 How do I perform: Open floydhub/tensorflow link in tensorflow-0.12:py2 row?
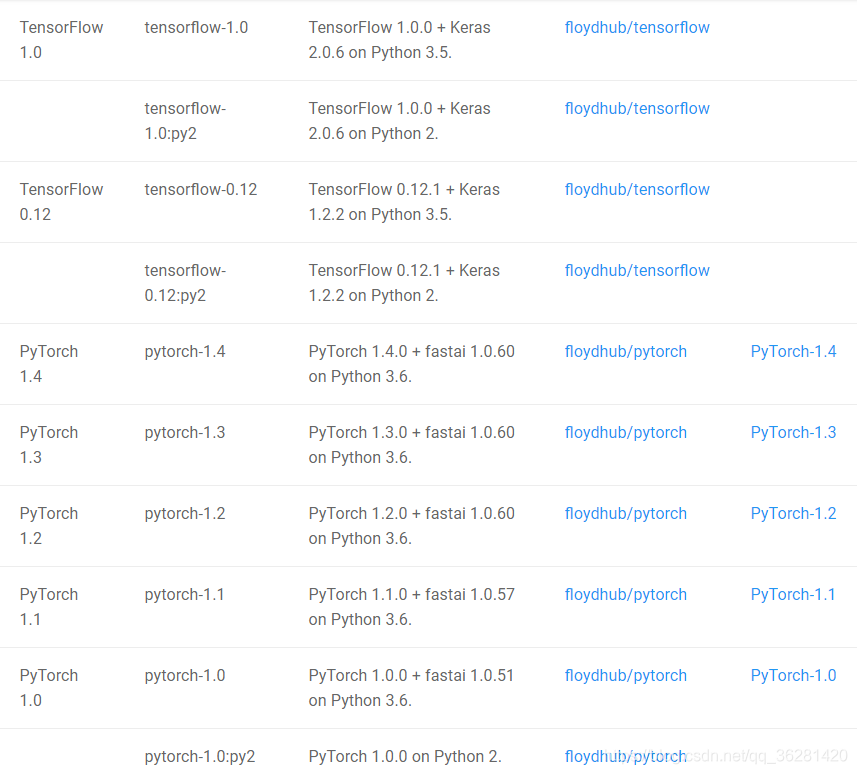pyautogui.click(x=637, y=270)
